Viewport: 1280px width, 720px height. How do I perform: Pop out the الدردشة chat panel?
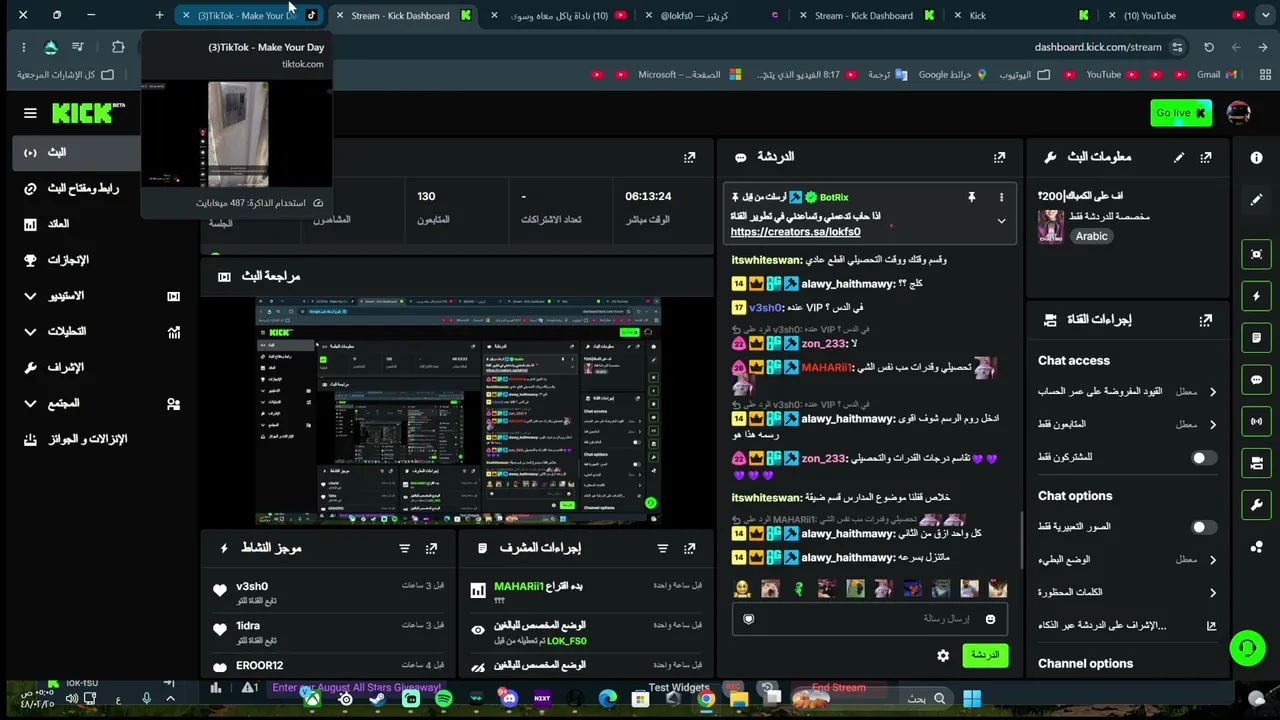point(999,157)
